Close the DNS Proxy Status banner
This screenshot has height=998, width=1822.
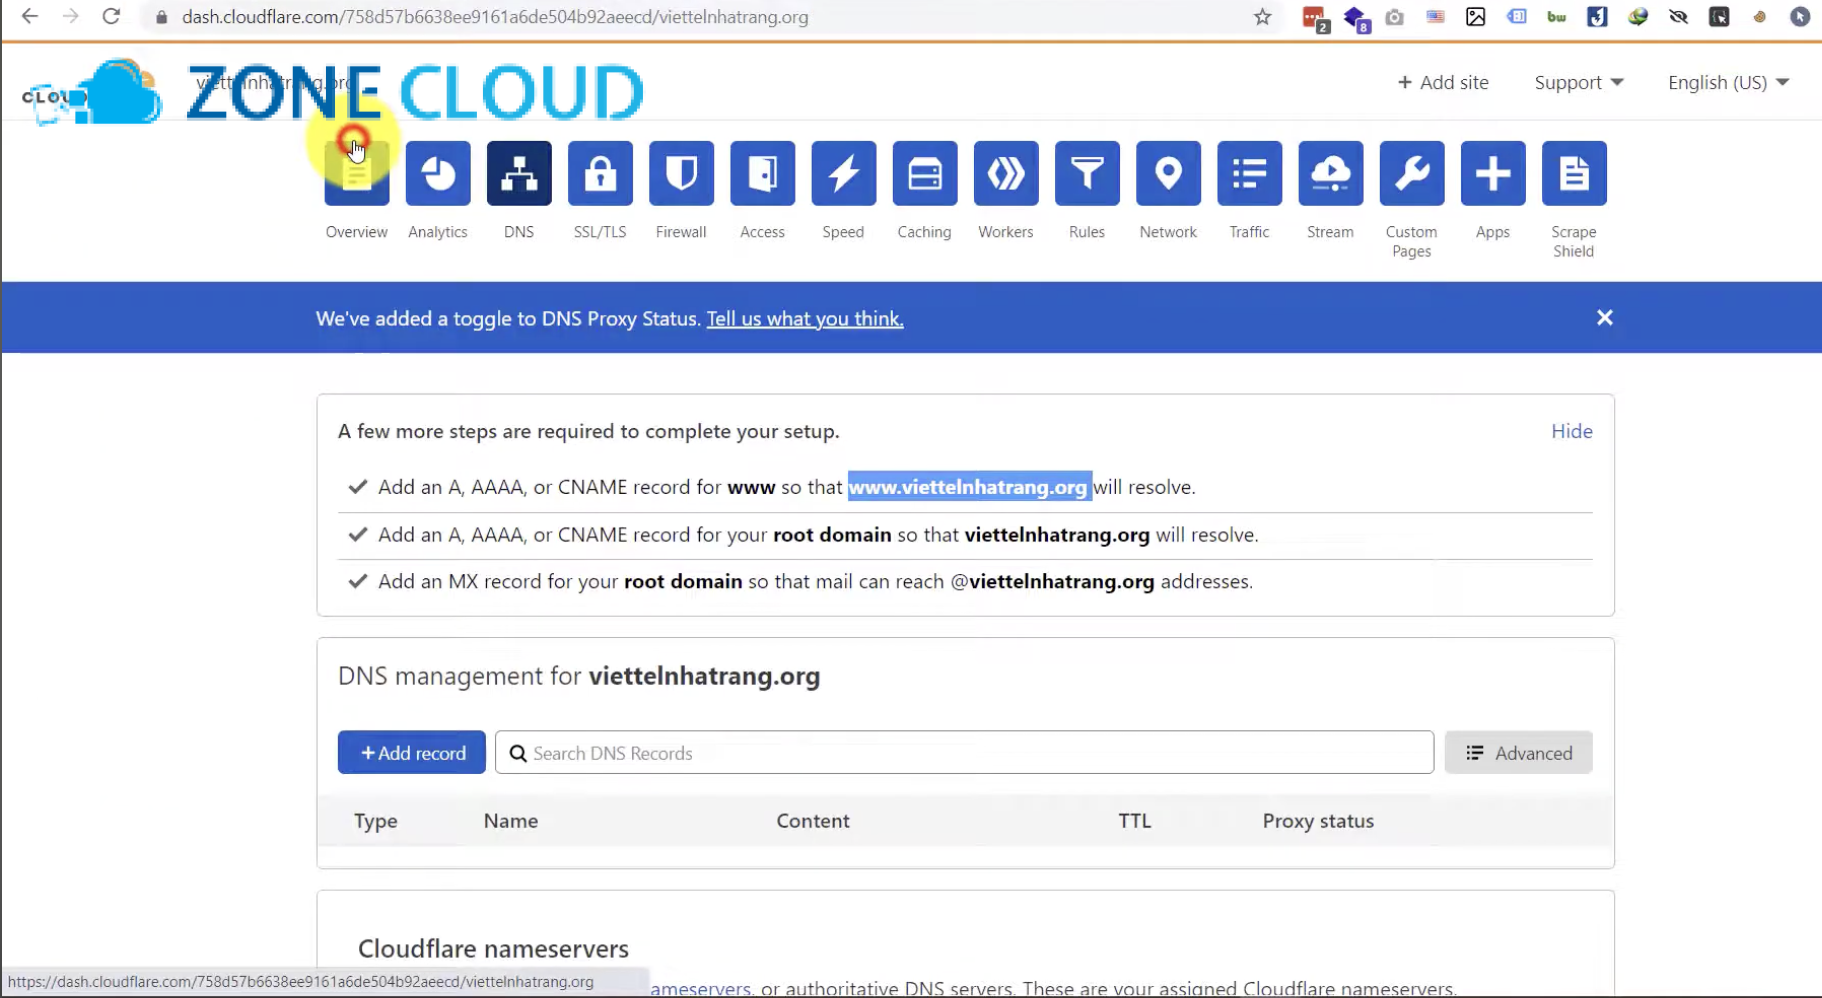[1604, 317]
